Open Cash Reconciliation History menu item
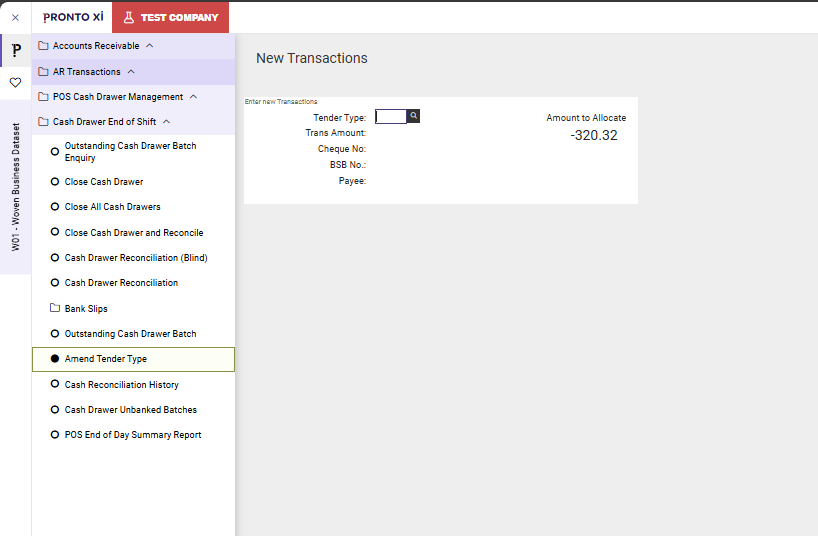 (121, 385)
